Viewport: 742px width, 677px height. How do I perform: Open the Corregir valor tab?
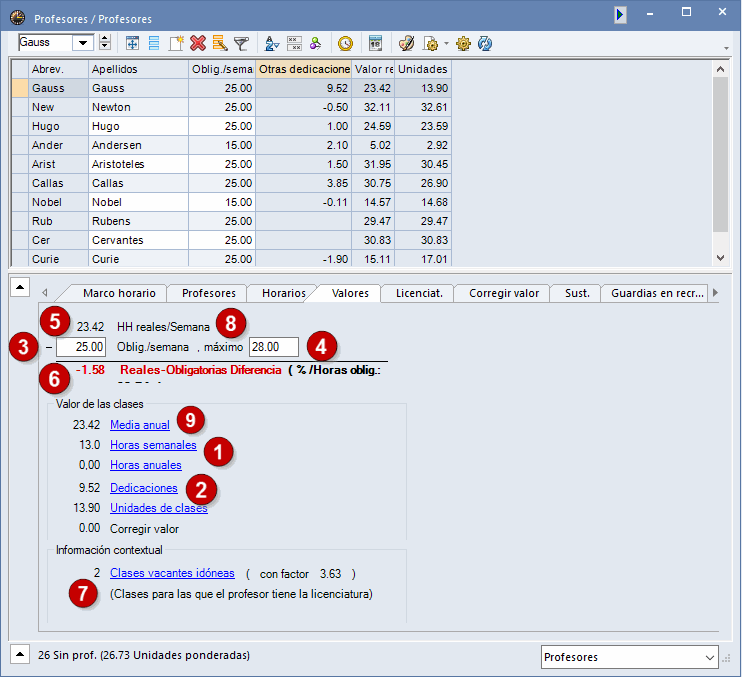tap(504, 293)
